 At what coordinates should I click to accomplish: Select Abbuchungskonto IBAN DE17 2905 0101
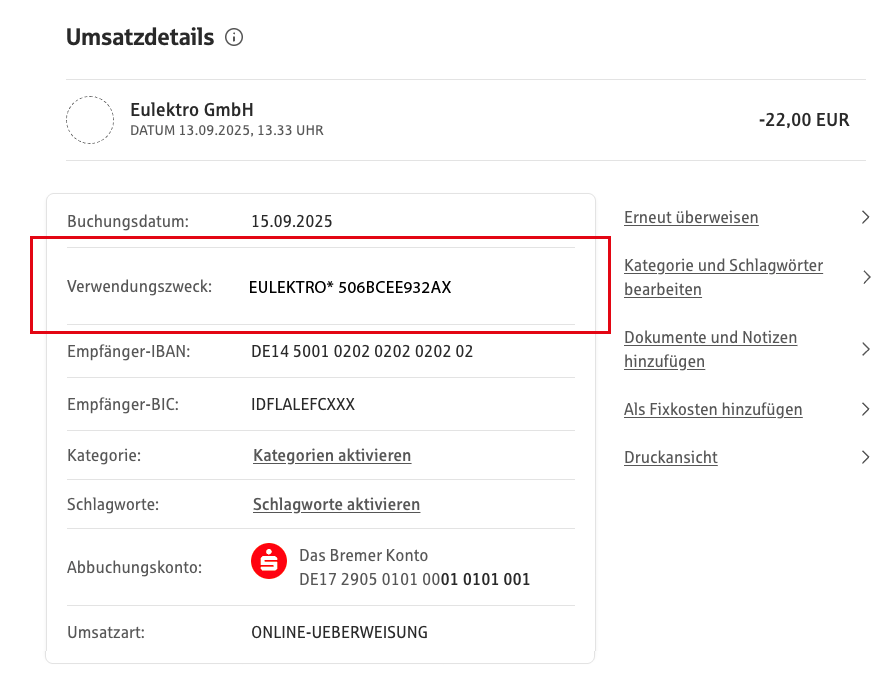tap(415, 579)
